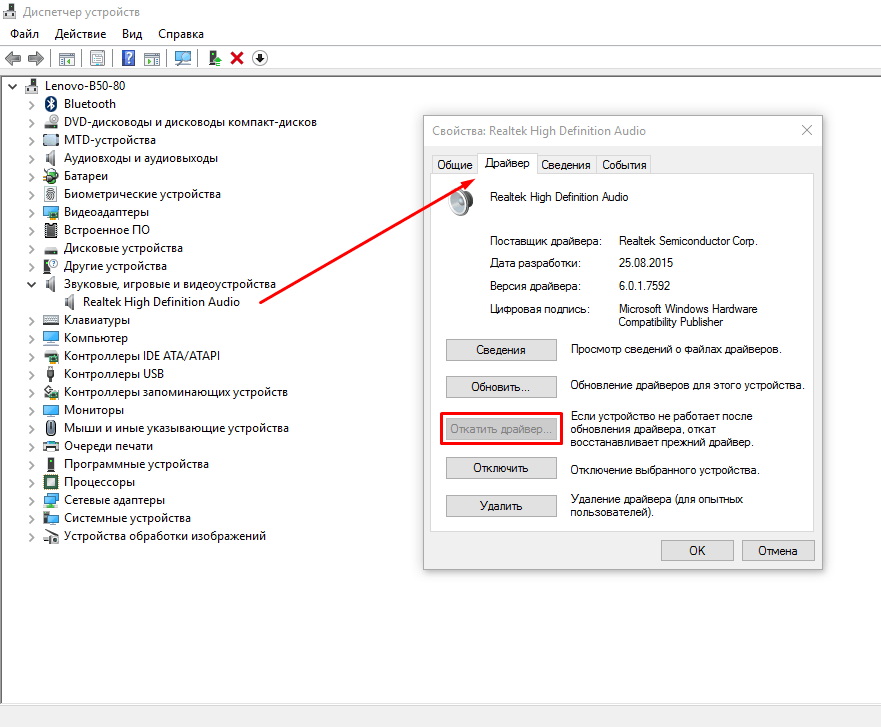Expand Программные устройства category
The image size is (881, 727).
[x=31, y=465]
